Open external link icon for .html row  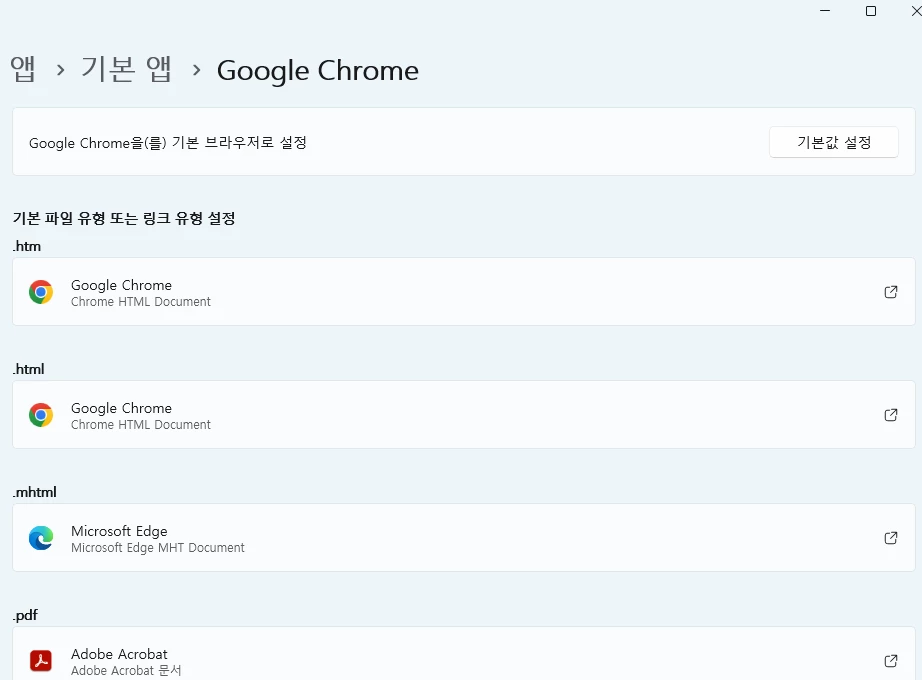(891, 415)
